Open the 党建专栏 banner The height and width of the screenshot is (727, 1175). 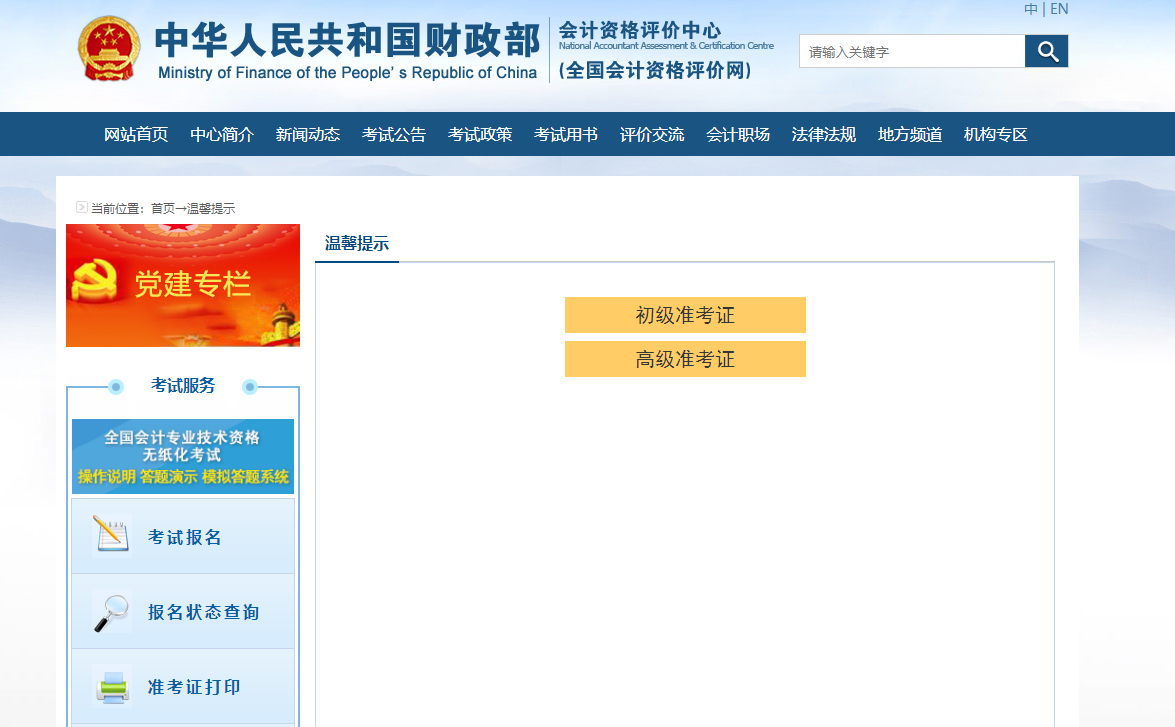183,285
